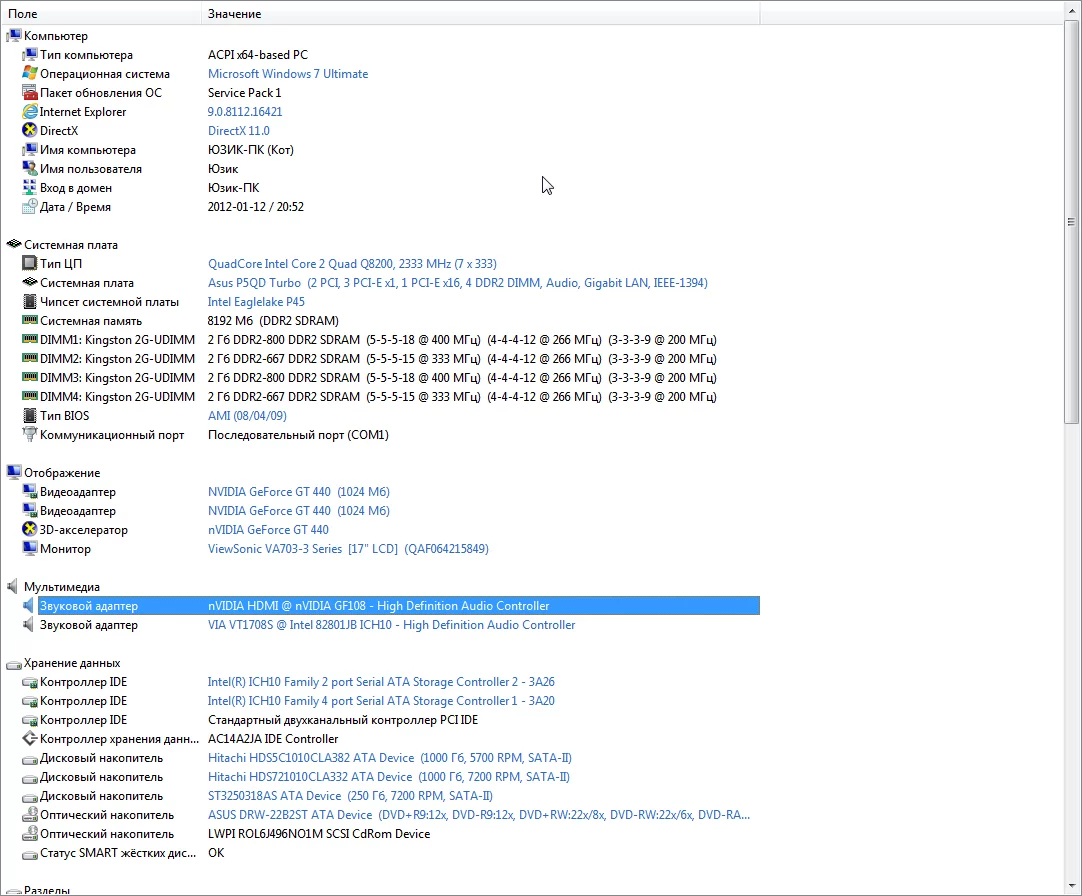Select the Вход в домен row label
The width and height of the screenshot is (1082, 896).
(76, 188)
